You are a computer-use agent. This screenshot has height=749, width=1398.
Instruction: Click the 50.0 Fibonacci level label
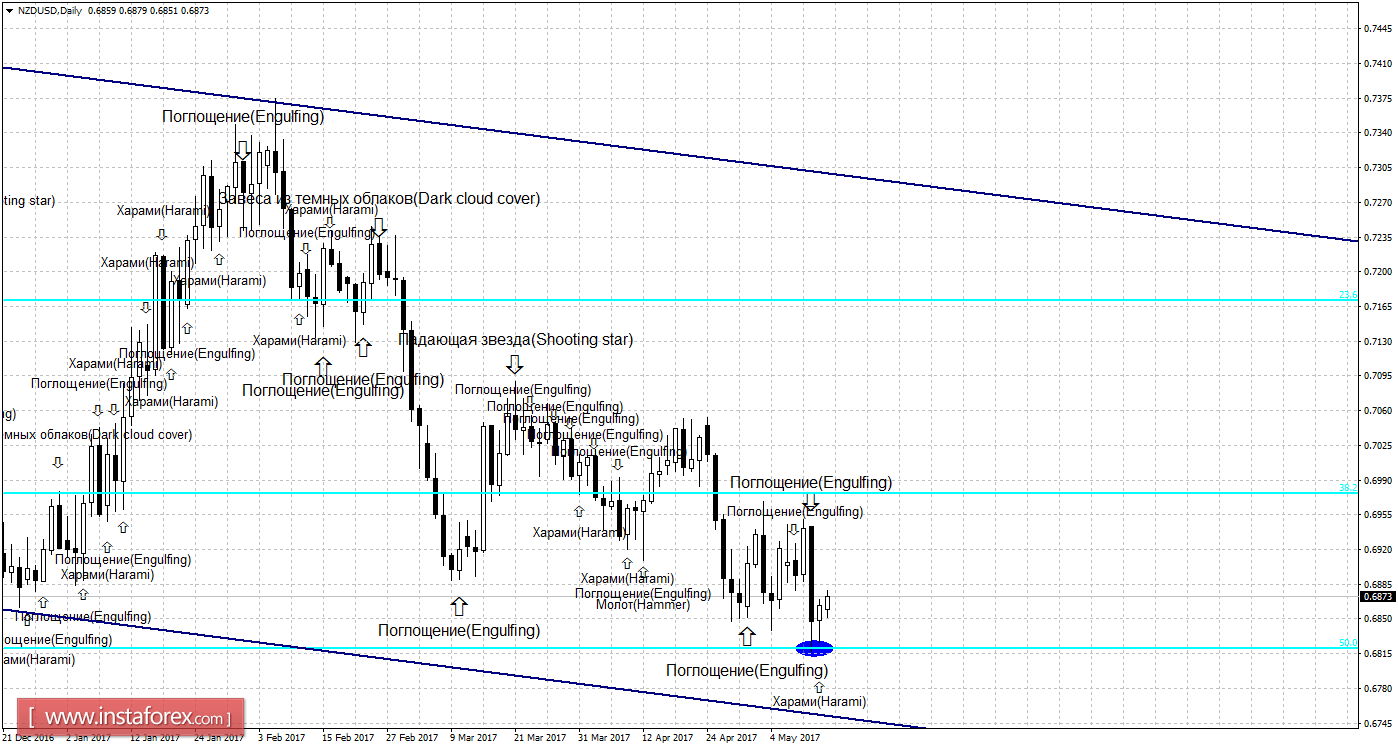[x=1348, y=643]
